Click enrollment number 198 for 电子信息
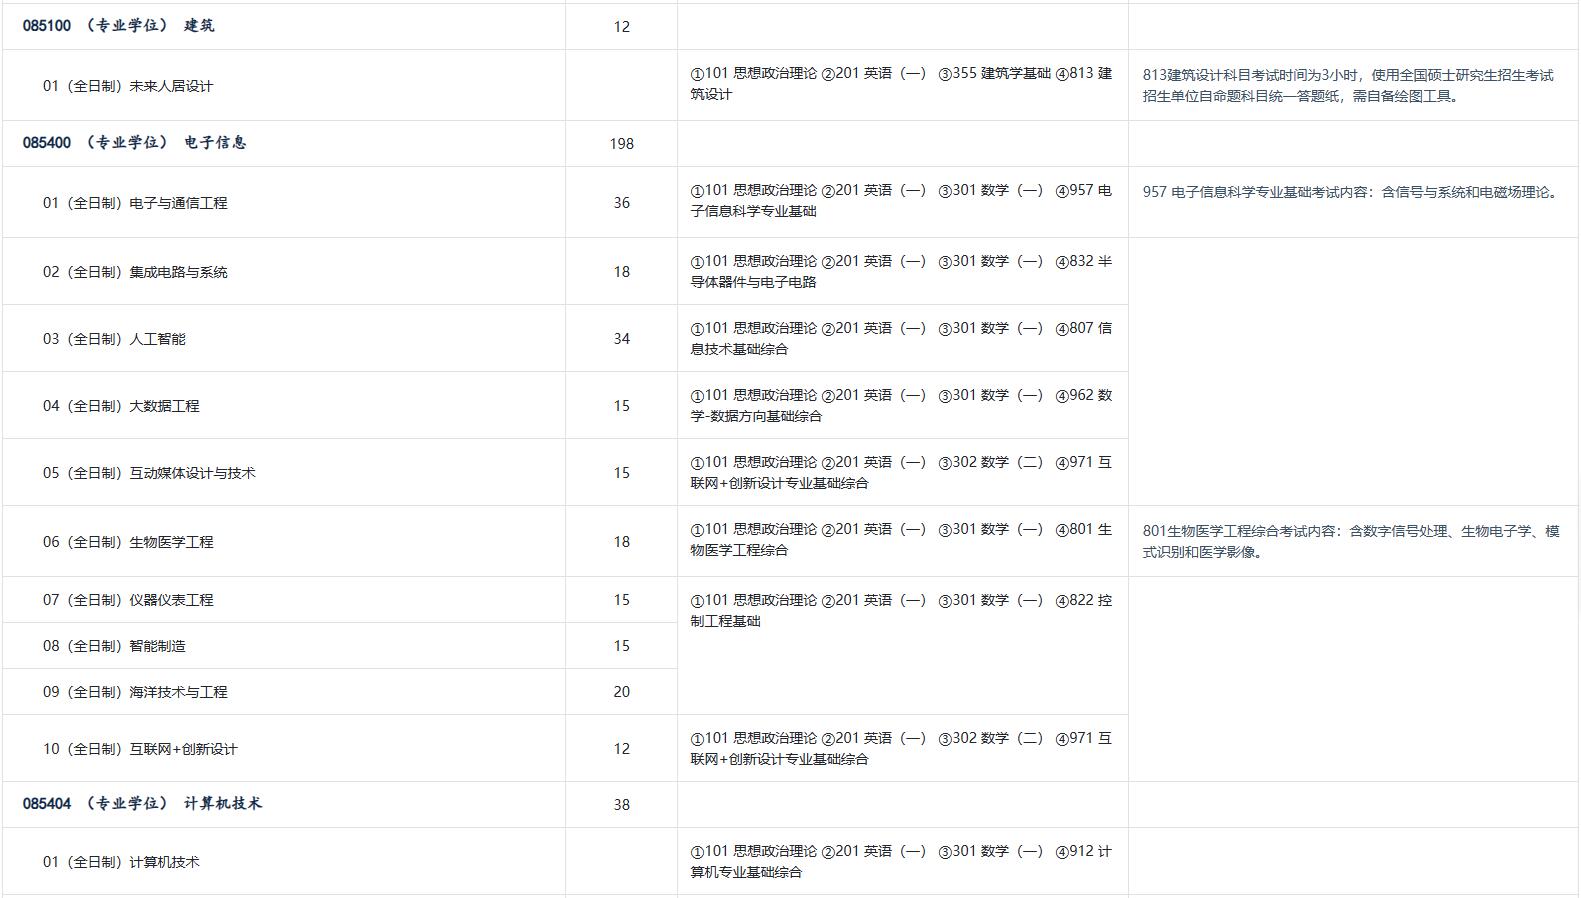The height and width of the screenshot is (898, 1581). click(621, 144)
